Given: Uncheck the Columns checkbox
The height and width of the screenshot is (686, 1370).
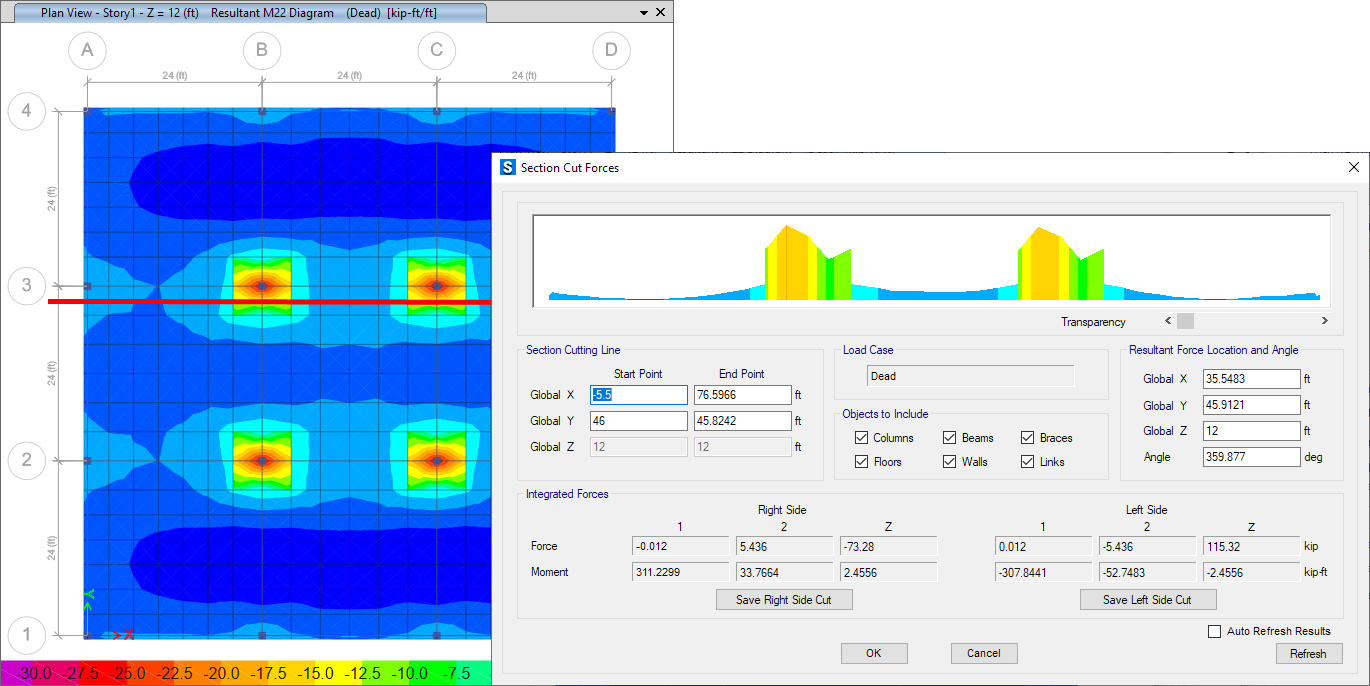Looking at the screenshot, I should click(x=861, y=438).
